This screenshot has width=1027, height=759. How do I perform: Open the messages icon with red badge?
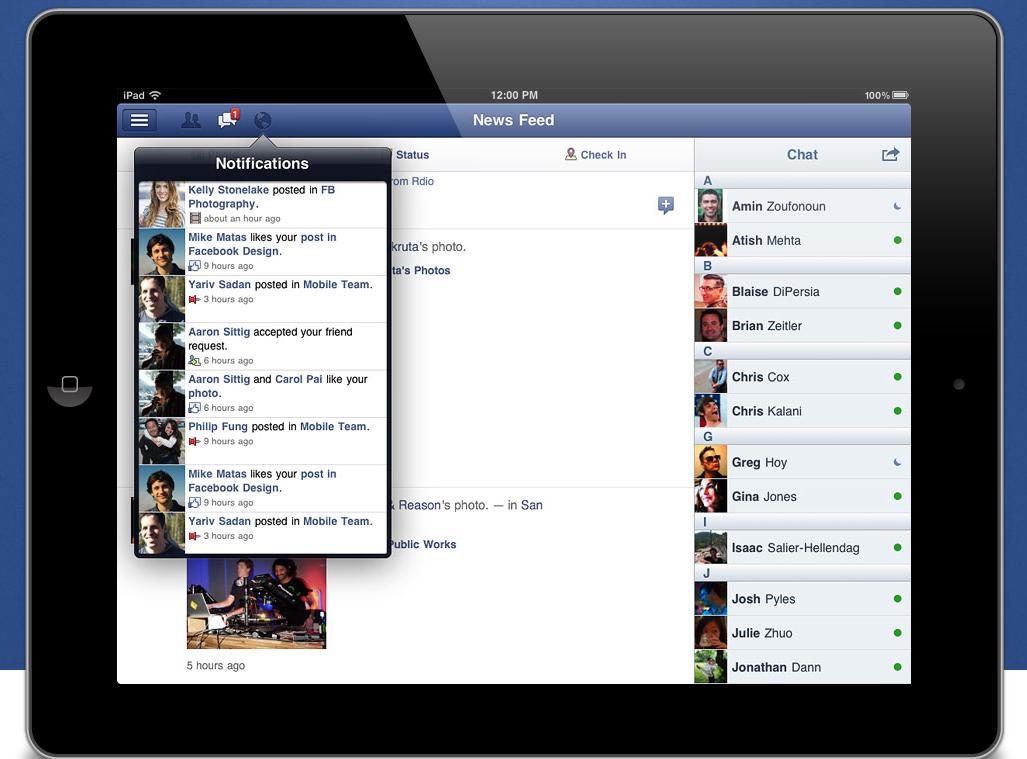pos(228,119)
